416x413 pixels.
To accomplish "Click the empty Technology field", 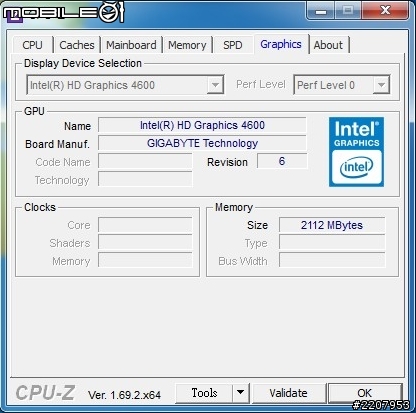I will point(145,179).
